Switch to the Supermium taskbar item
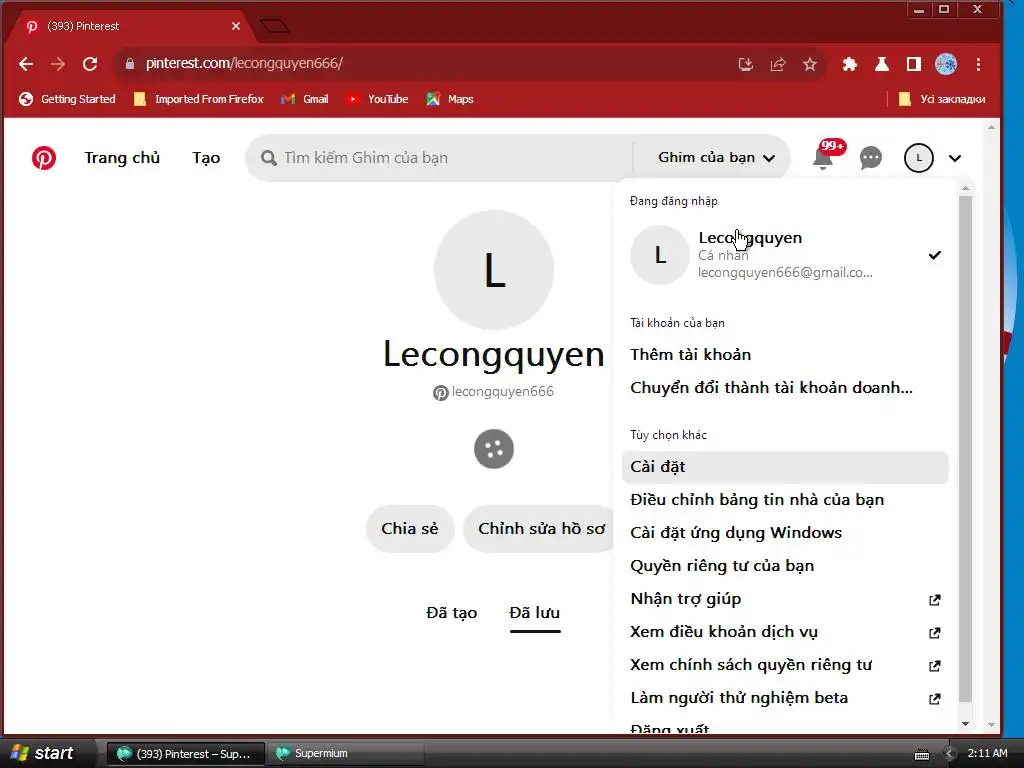This screenshot has width=1024, height=768. [x=347, y=754]
